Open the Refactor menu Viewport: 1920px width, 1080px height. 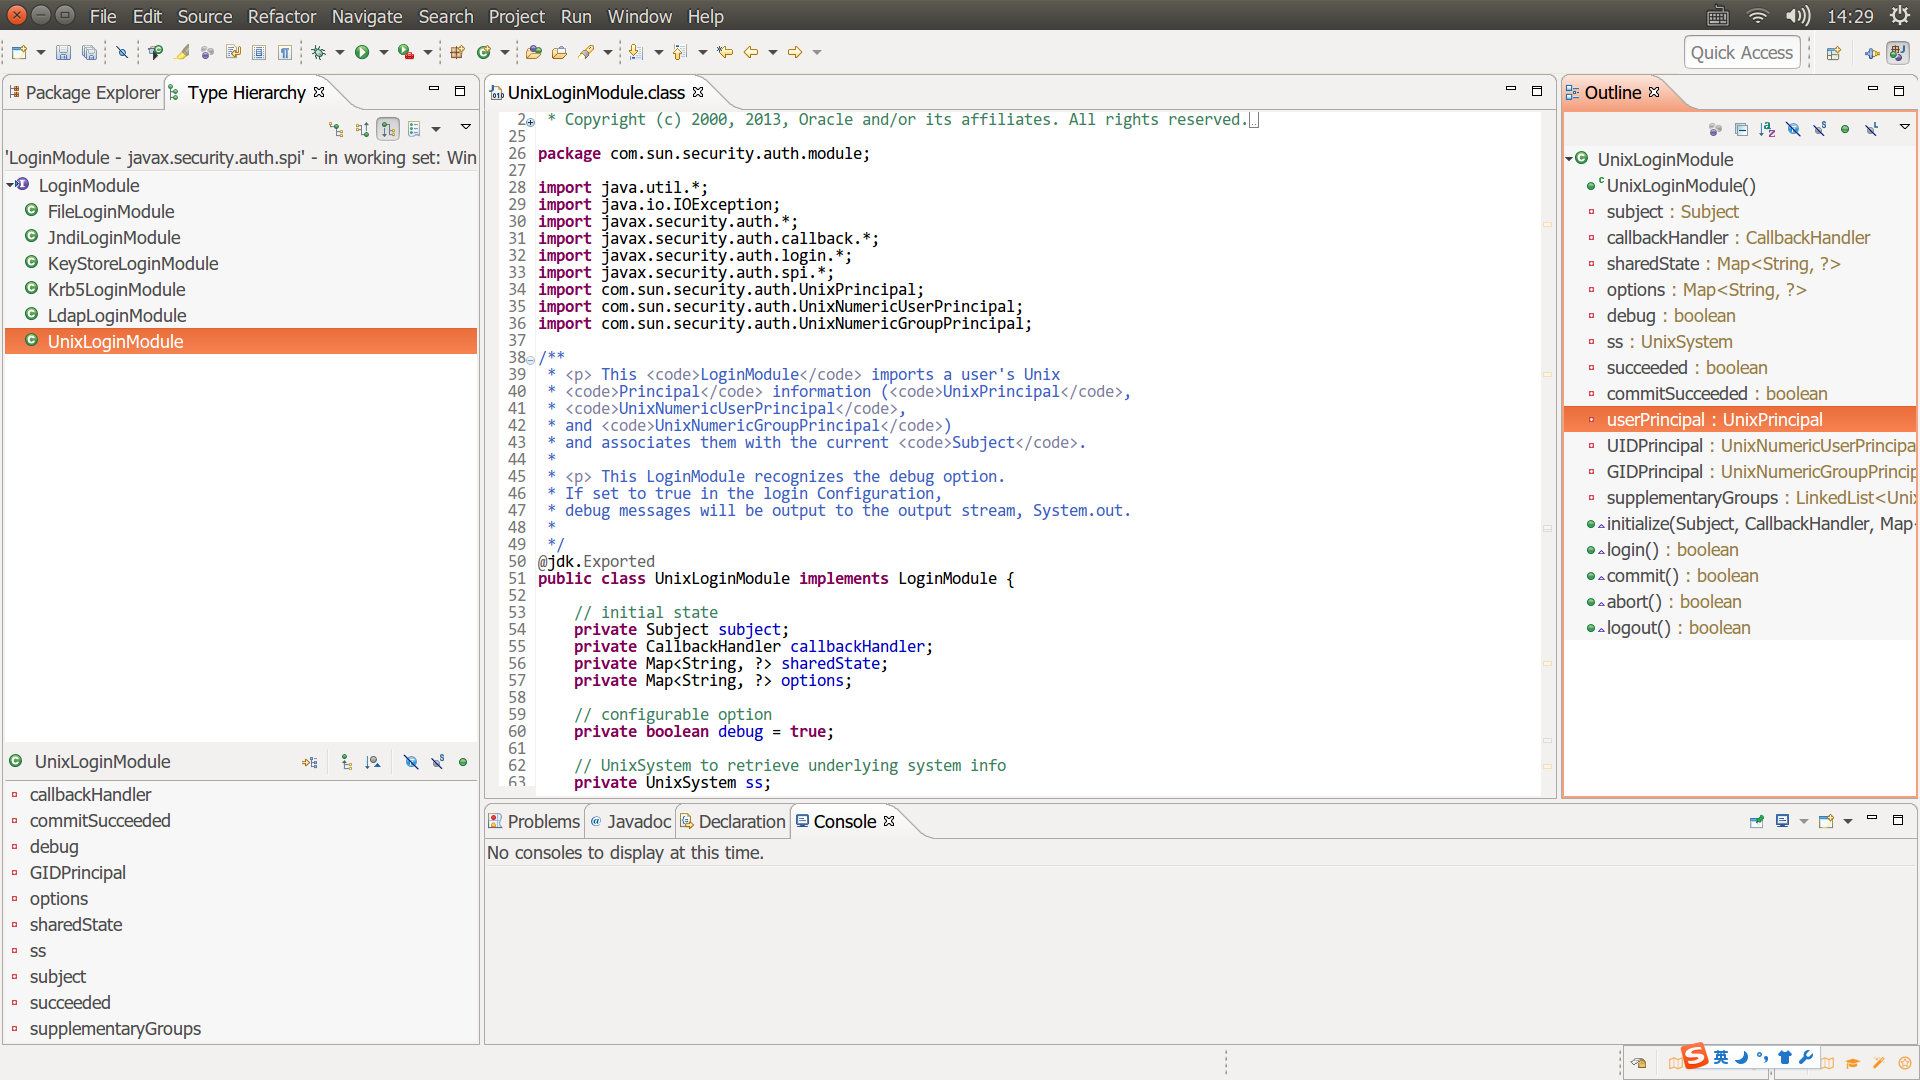click(x=281, y=16)
